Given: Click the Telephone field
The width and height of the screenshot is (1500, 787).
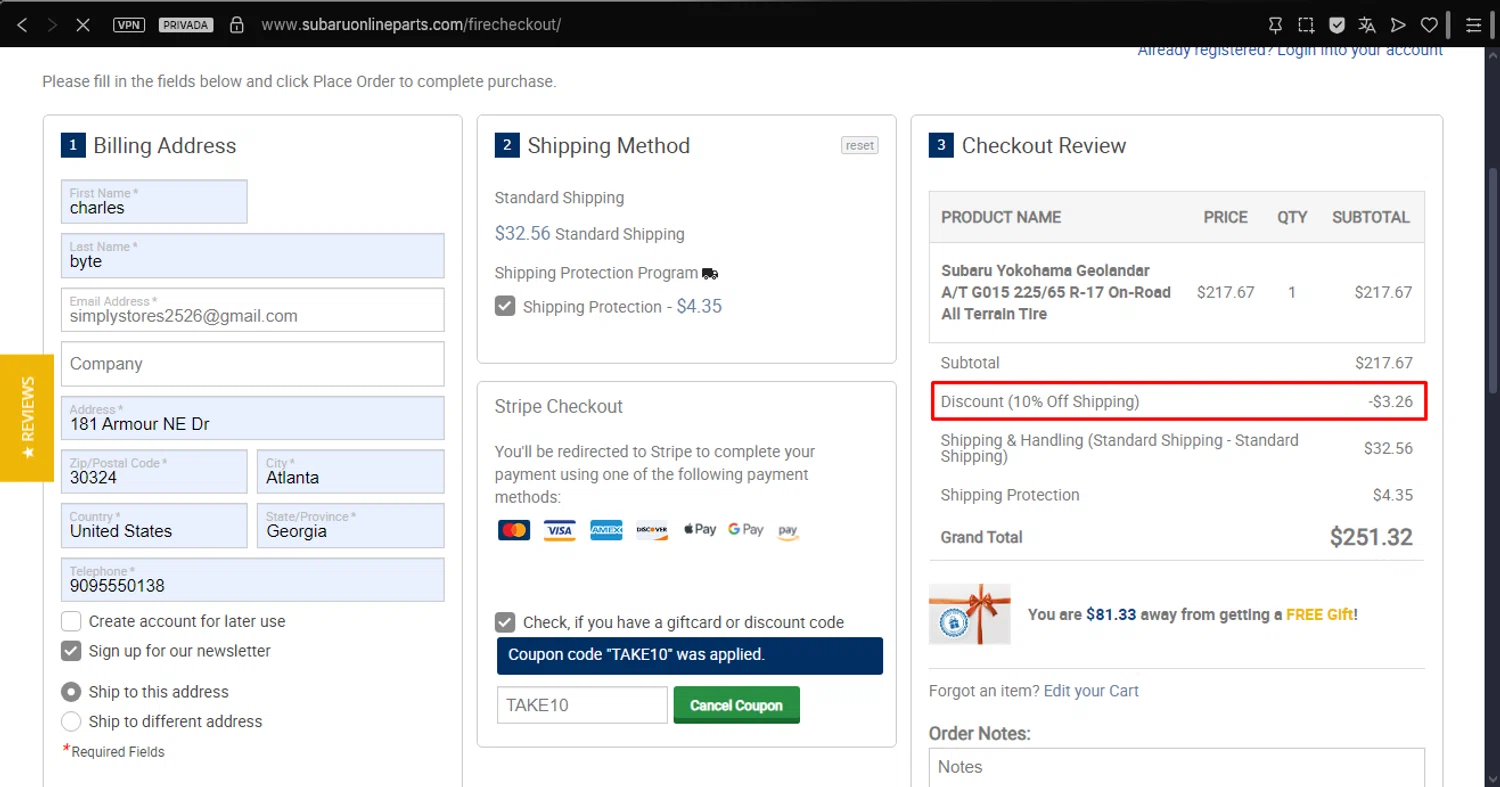Looking at the screenshot, I should [x=253, y=580].
